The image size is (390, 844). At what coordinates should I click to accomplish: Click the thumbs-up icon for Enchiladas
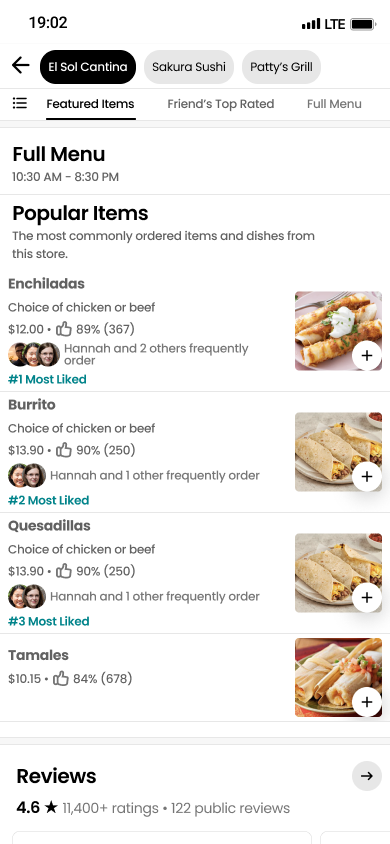pos(64,328)
